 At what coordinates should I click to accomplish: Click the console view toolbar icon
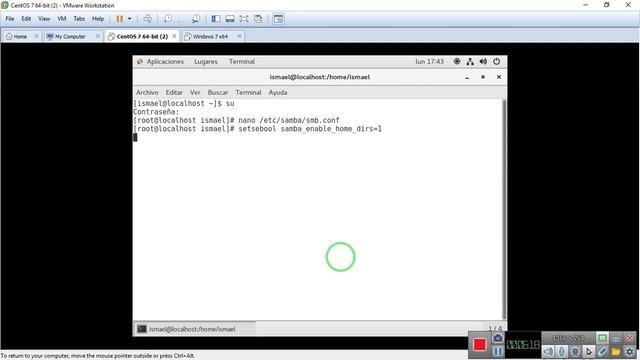[278, 19]
